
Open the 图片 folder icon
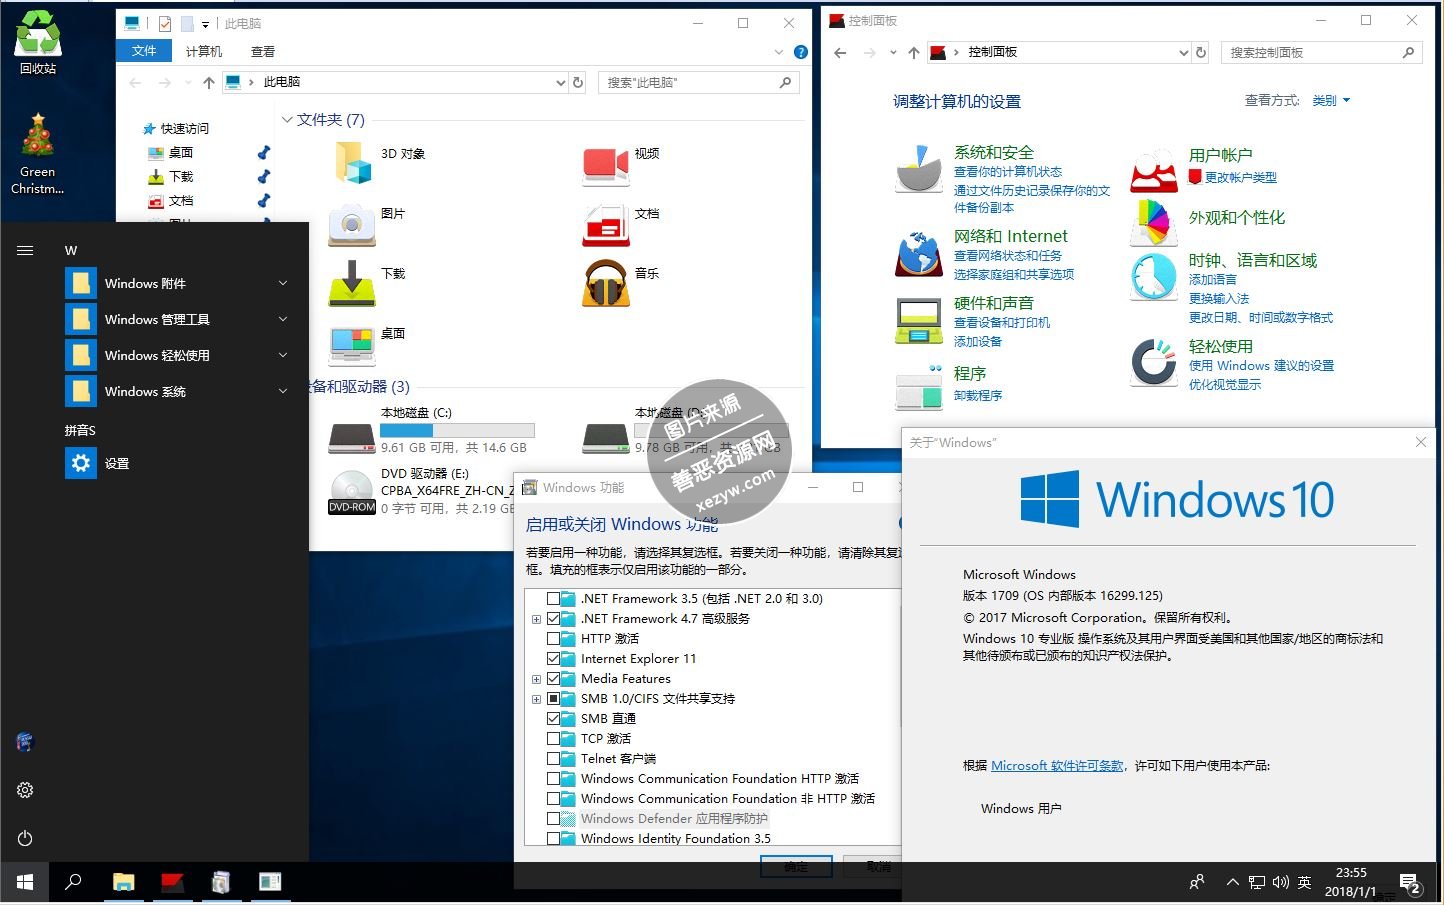(352, 224)
